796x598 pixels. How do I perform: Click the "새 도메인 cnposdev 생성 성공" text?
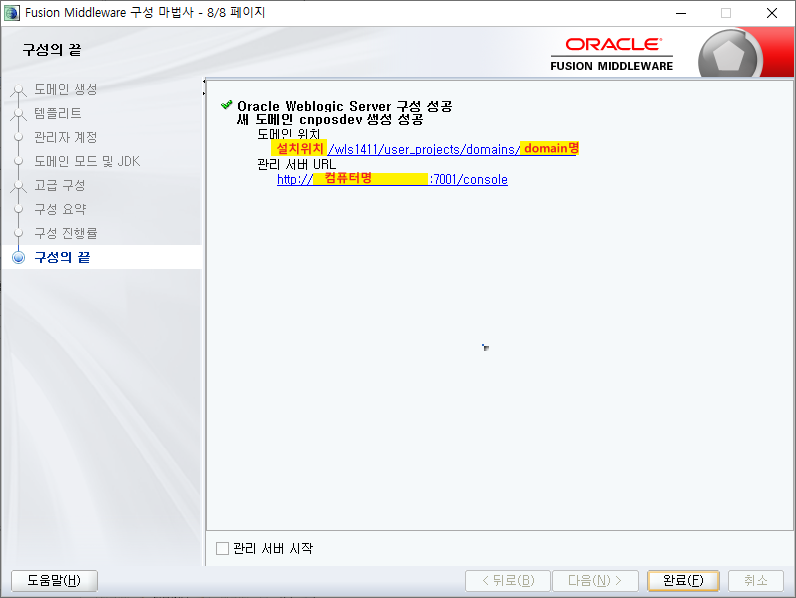pyautogui.click(x=330, y=120)
